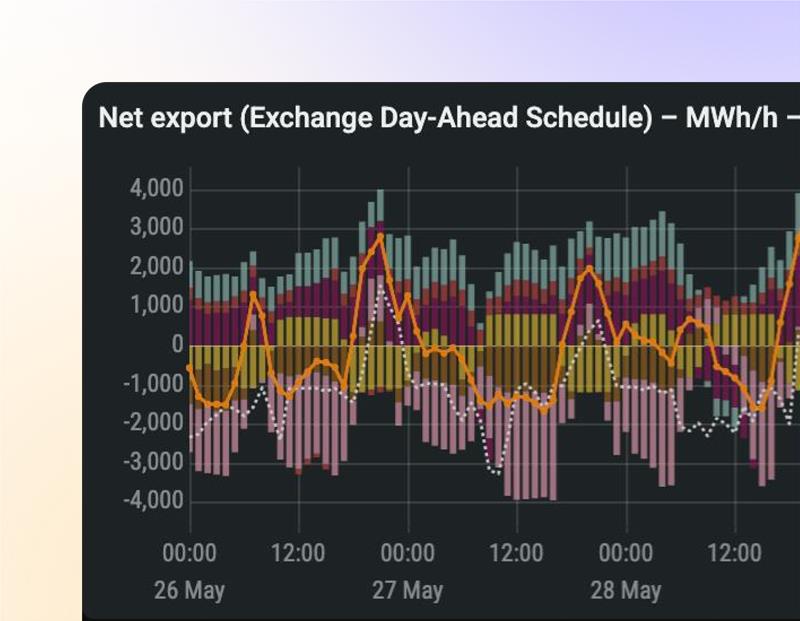Select the 00:00 label above 27 May
The image size is (800, 621).
click(x=407, y=553)
